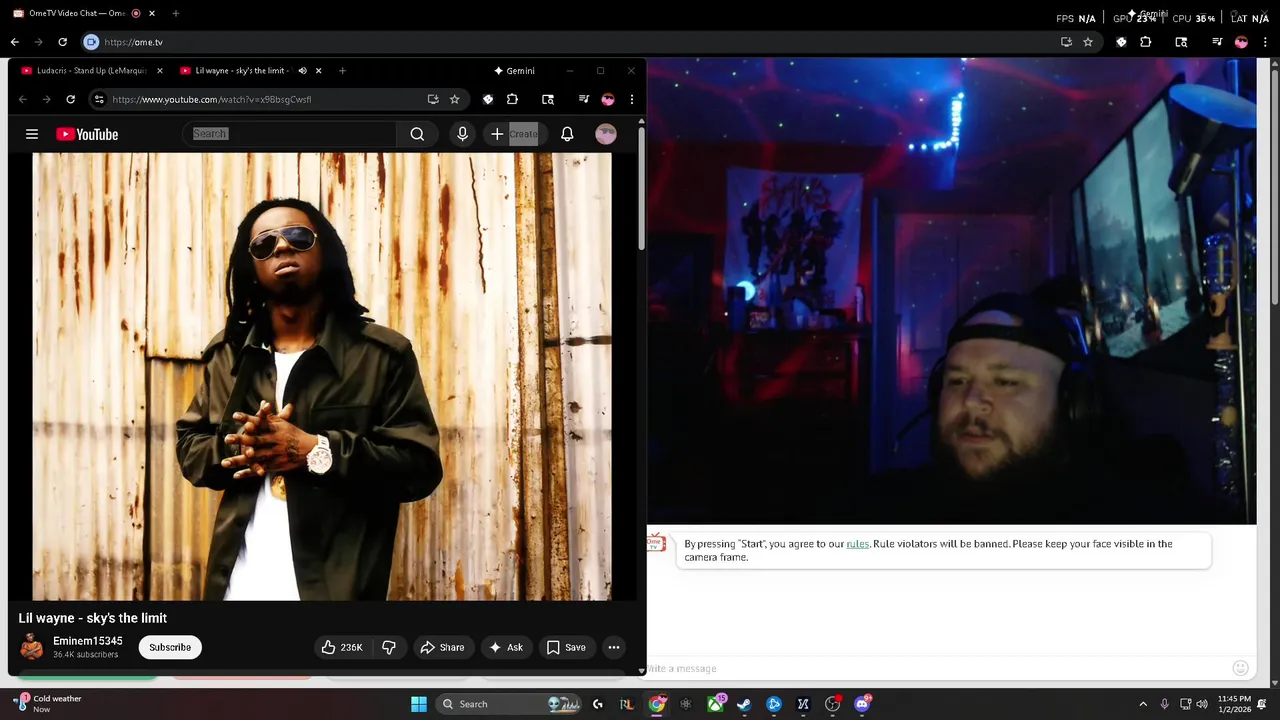
Task: Open the Eminem15345 channel name link
Action: coord(88,641)
